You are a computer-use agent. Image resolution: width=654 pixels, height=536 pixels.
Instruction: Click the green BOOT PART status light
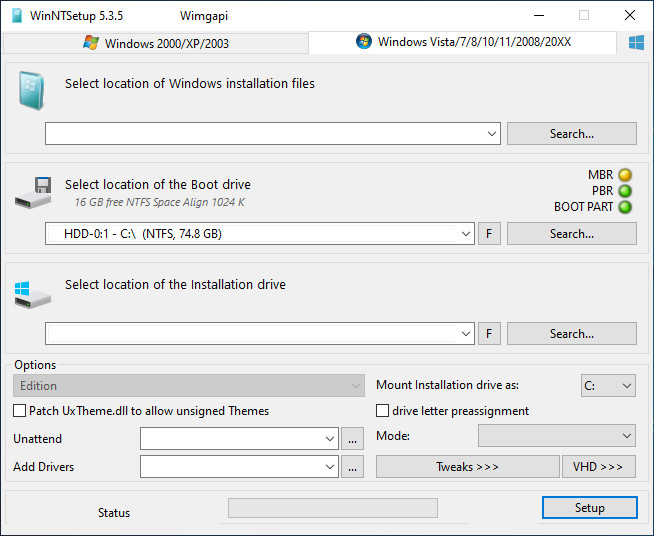[625, 207]
